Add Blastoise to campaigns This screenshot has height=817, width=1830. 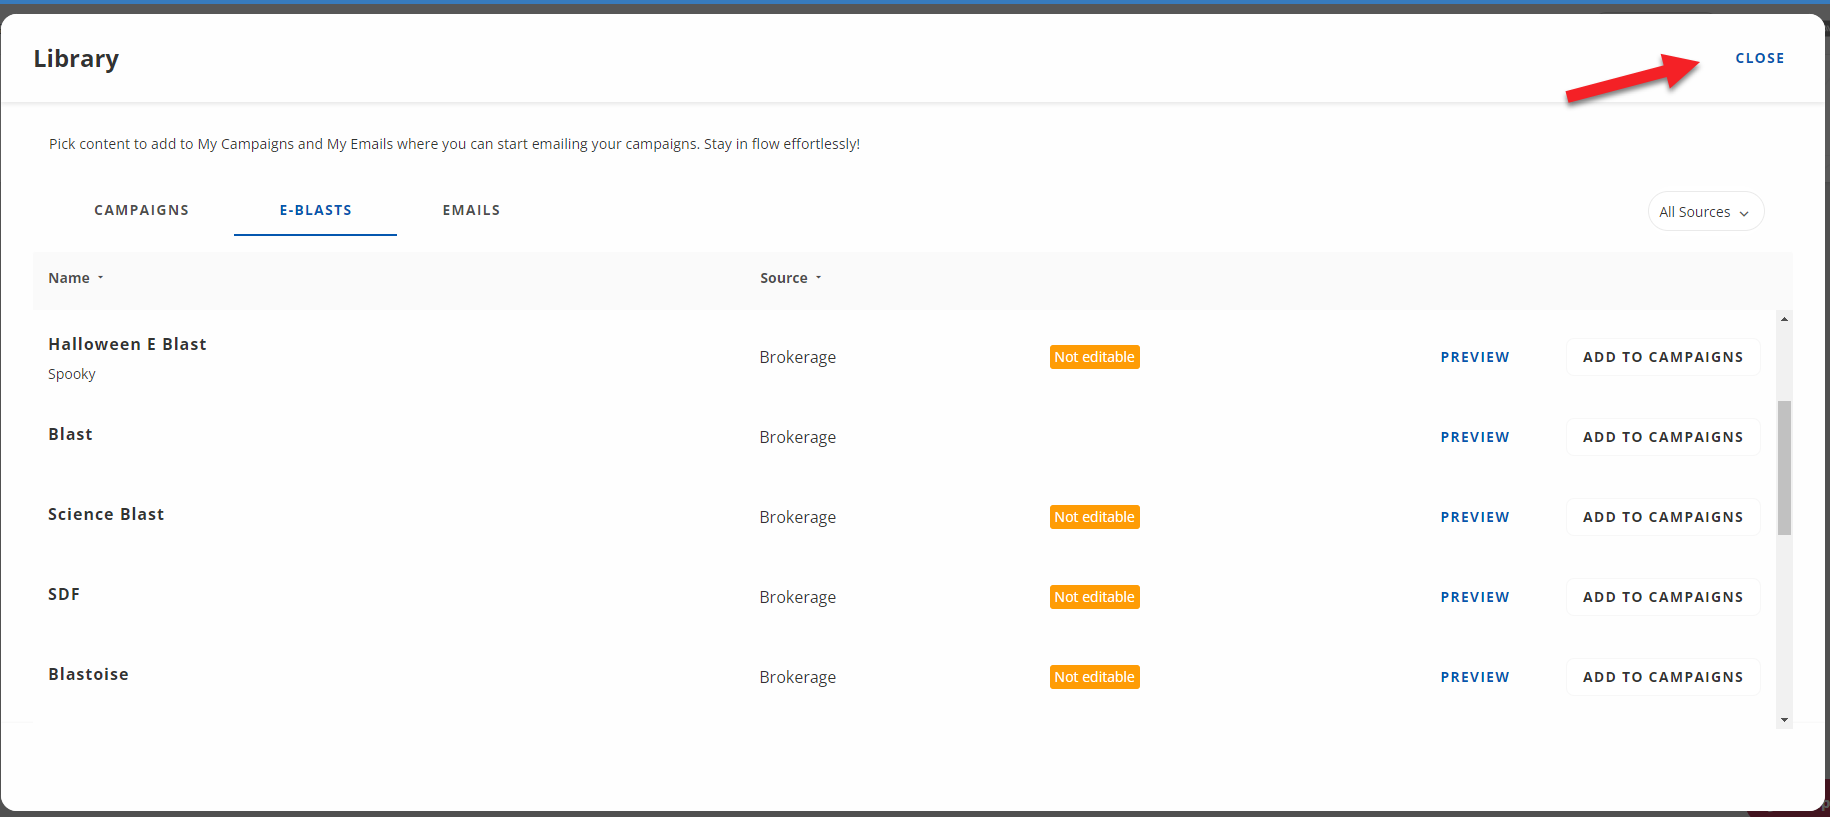click(1662, 677)
